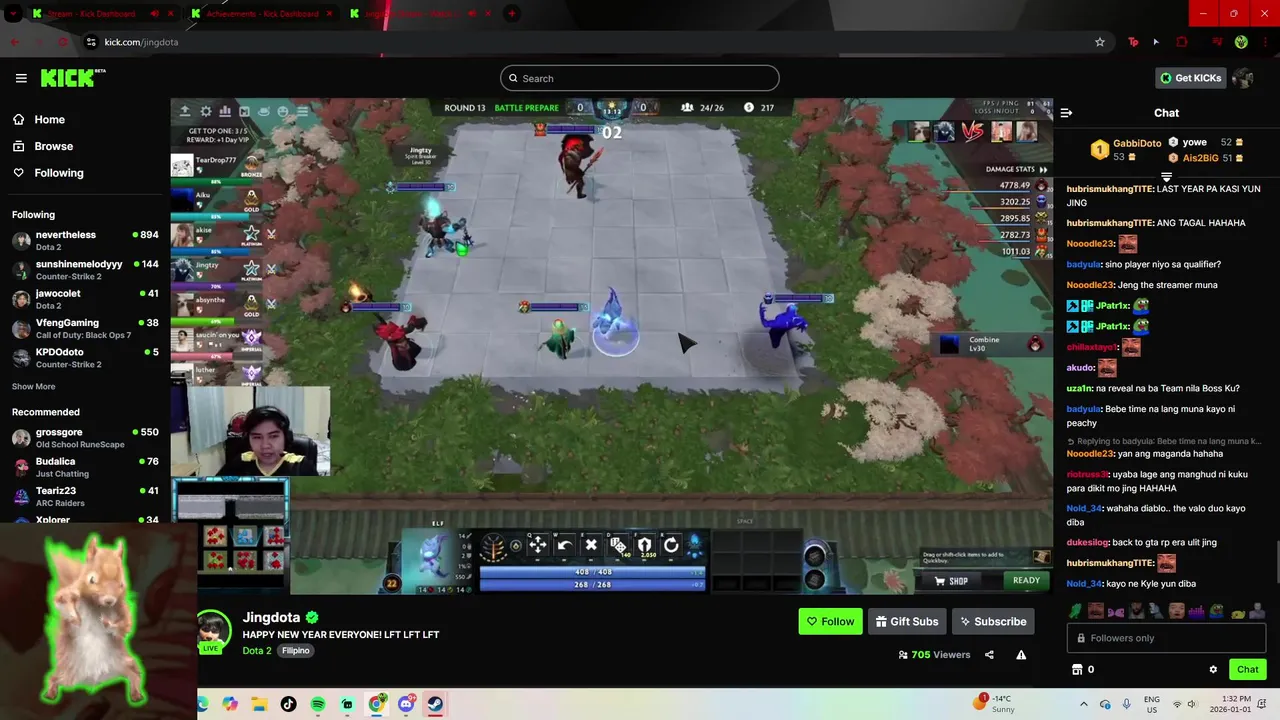Click the share stream icon
The width and height of the screenshot is (1280, 720).
989,655
